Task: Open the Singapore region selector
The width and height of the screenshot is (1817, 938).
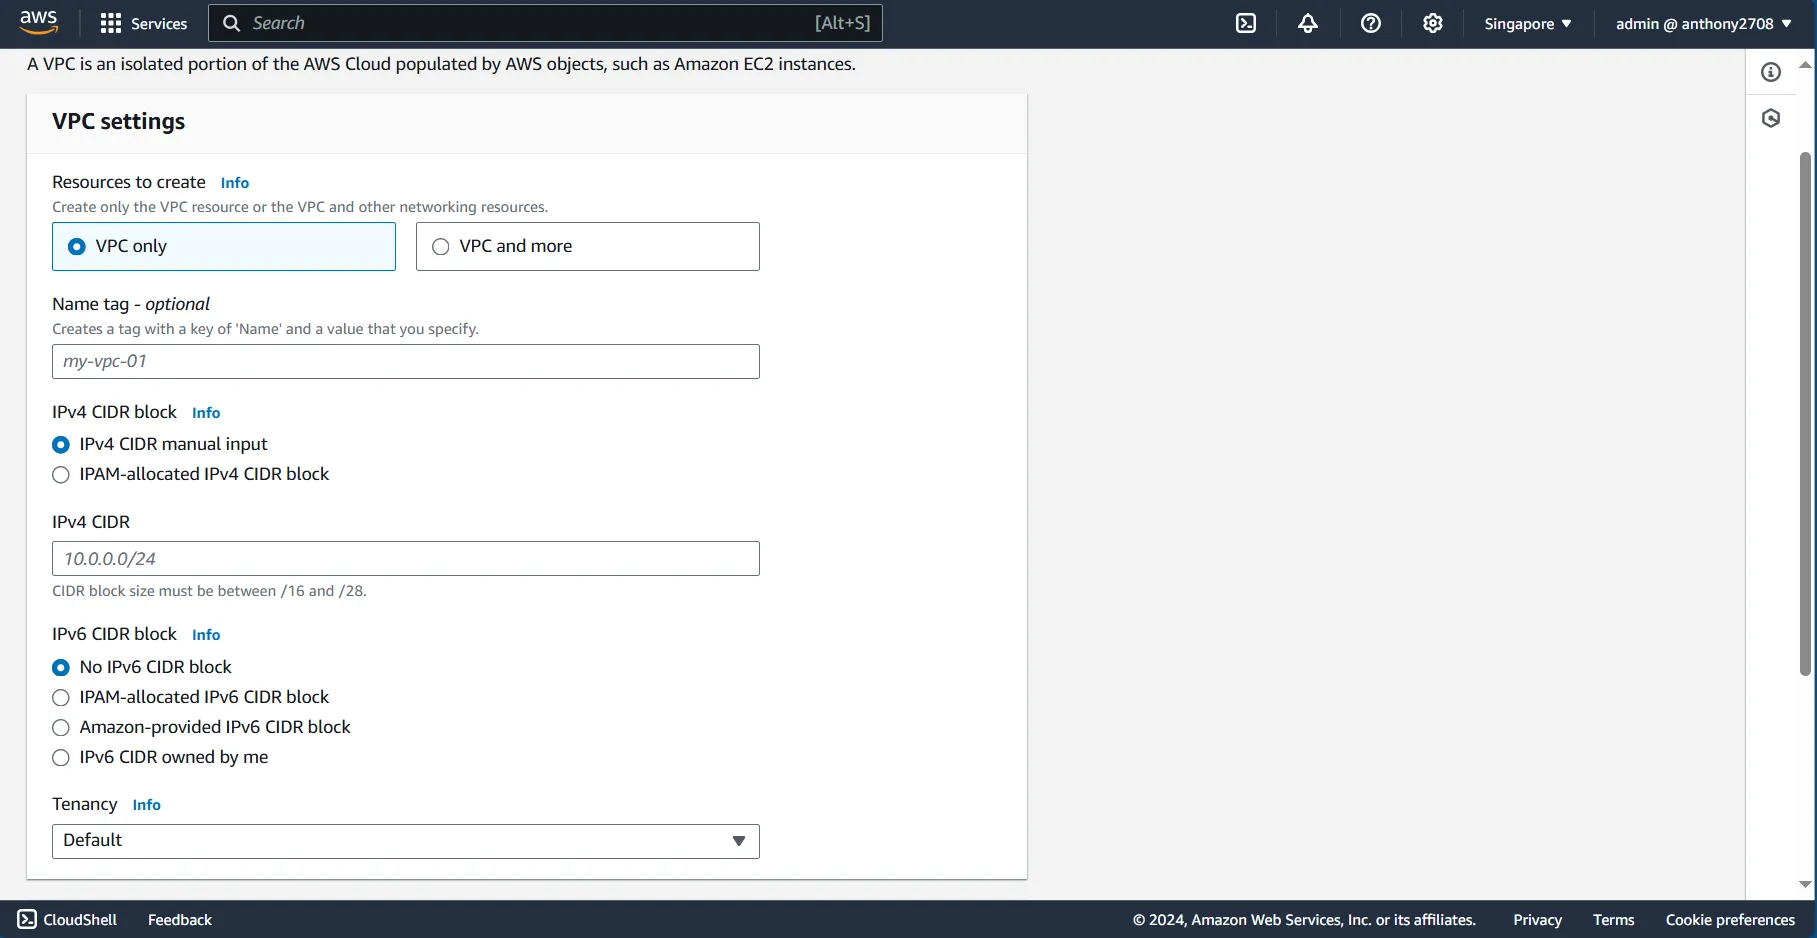Action: pos(1528,23)
